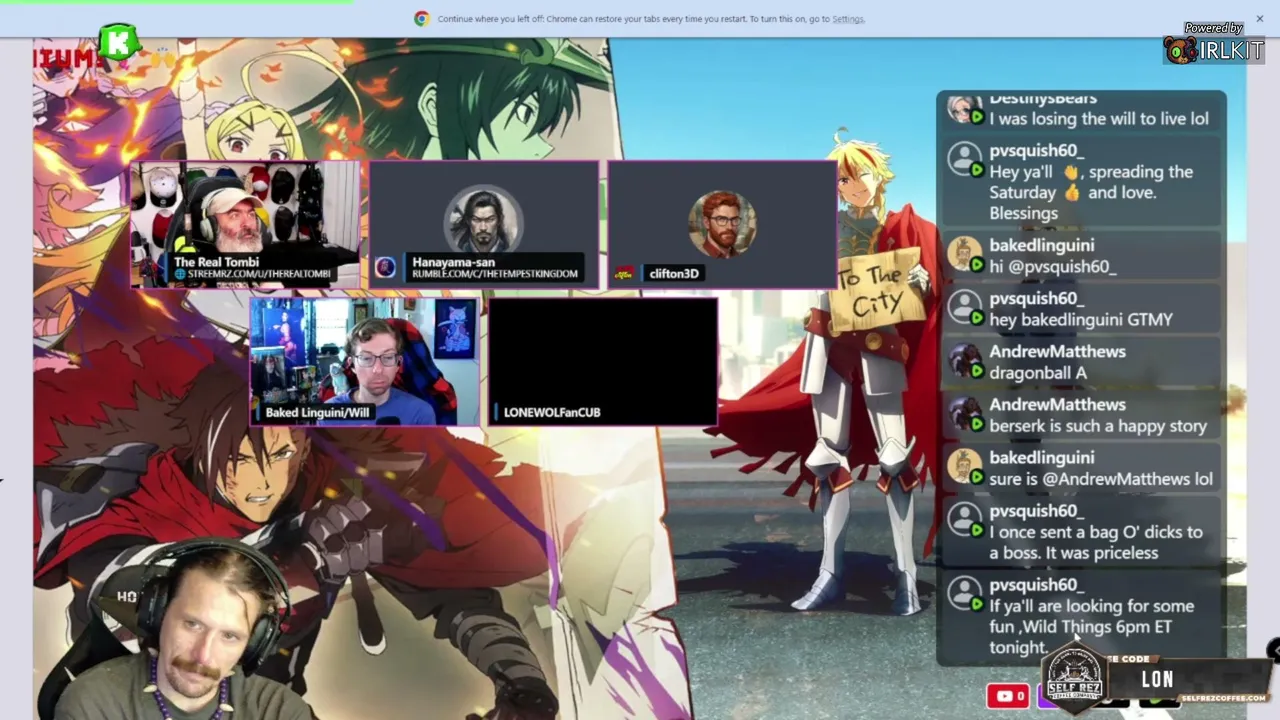Click The Real Tombi name label
Screen dimensions: 1280x720
pos(216,262)
